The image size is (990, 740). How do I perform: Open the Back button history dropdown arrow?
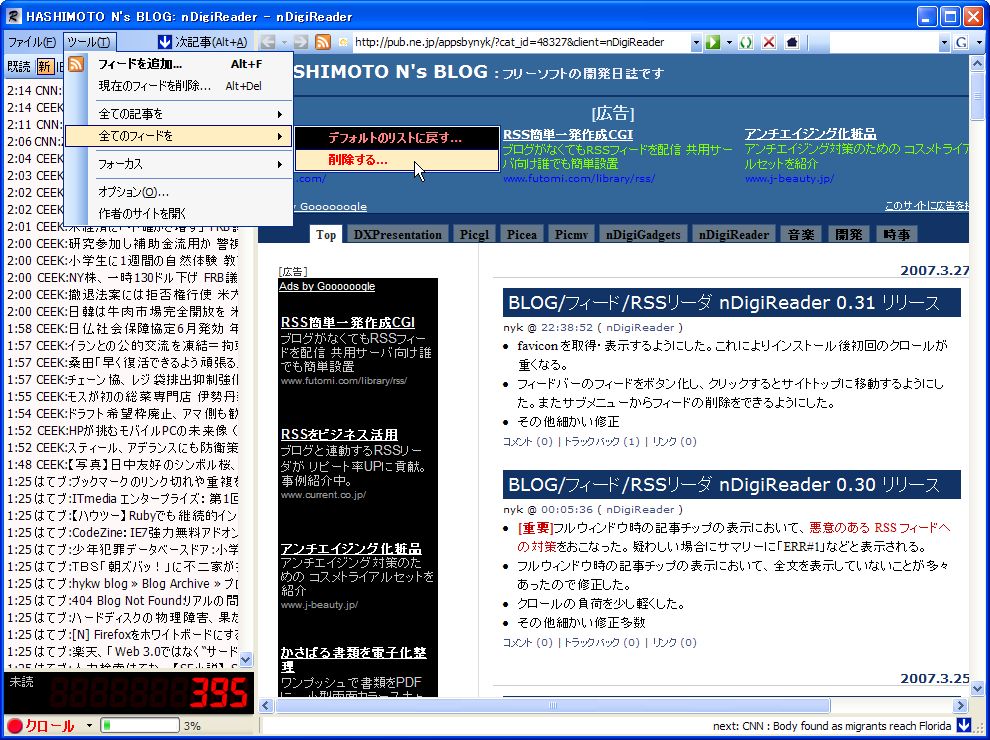(284, 42)
